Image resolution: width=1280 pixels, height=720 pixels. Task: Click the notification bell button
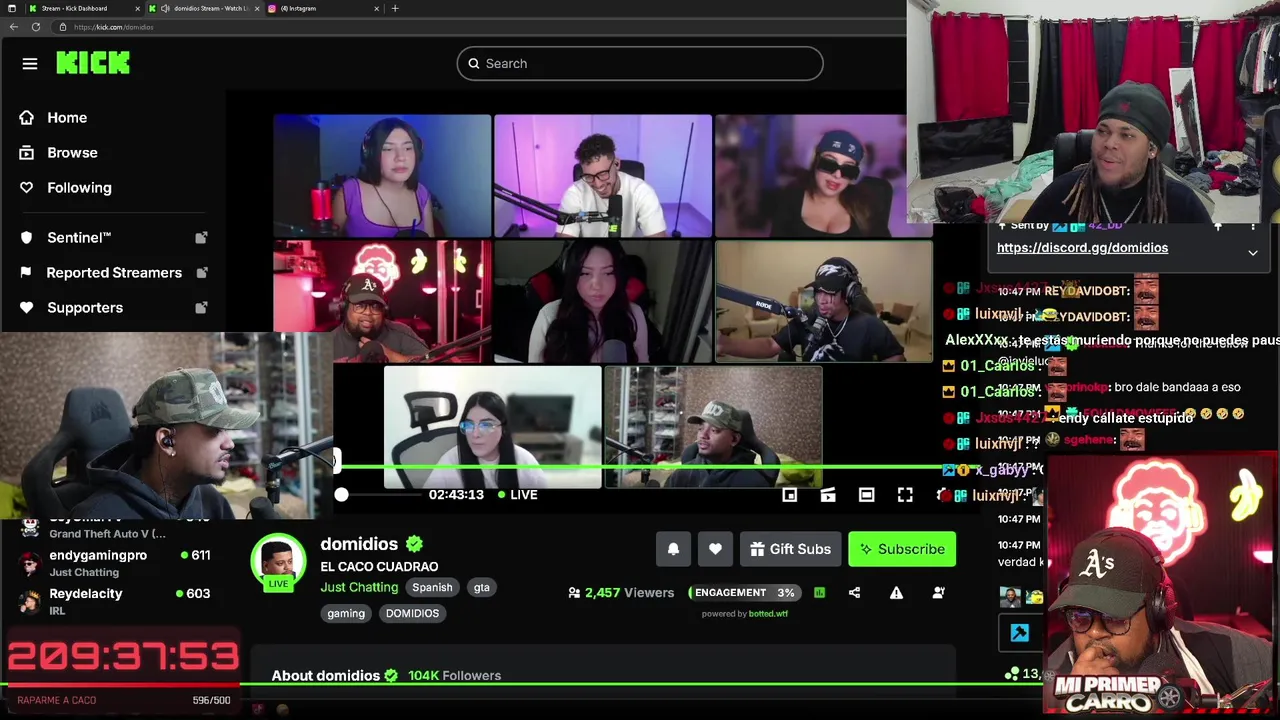(673, 549)
